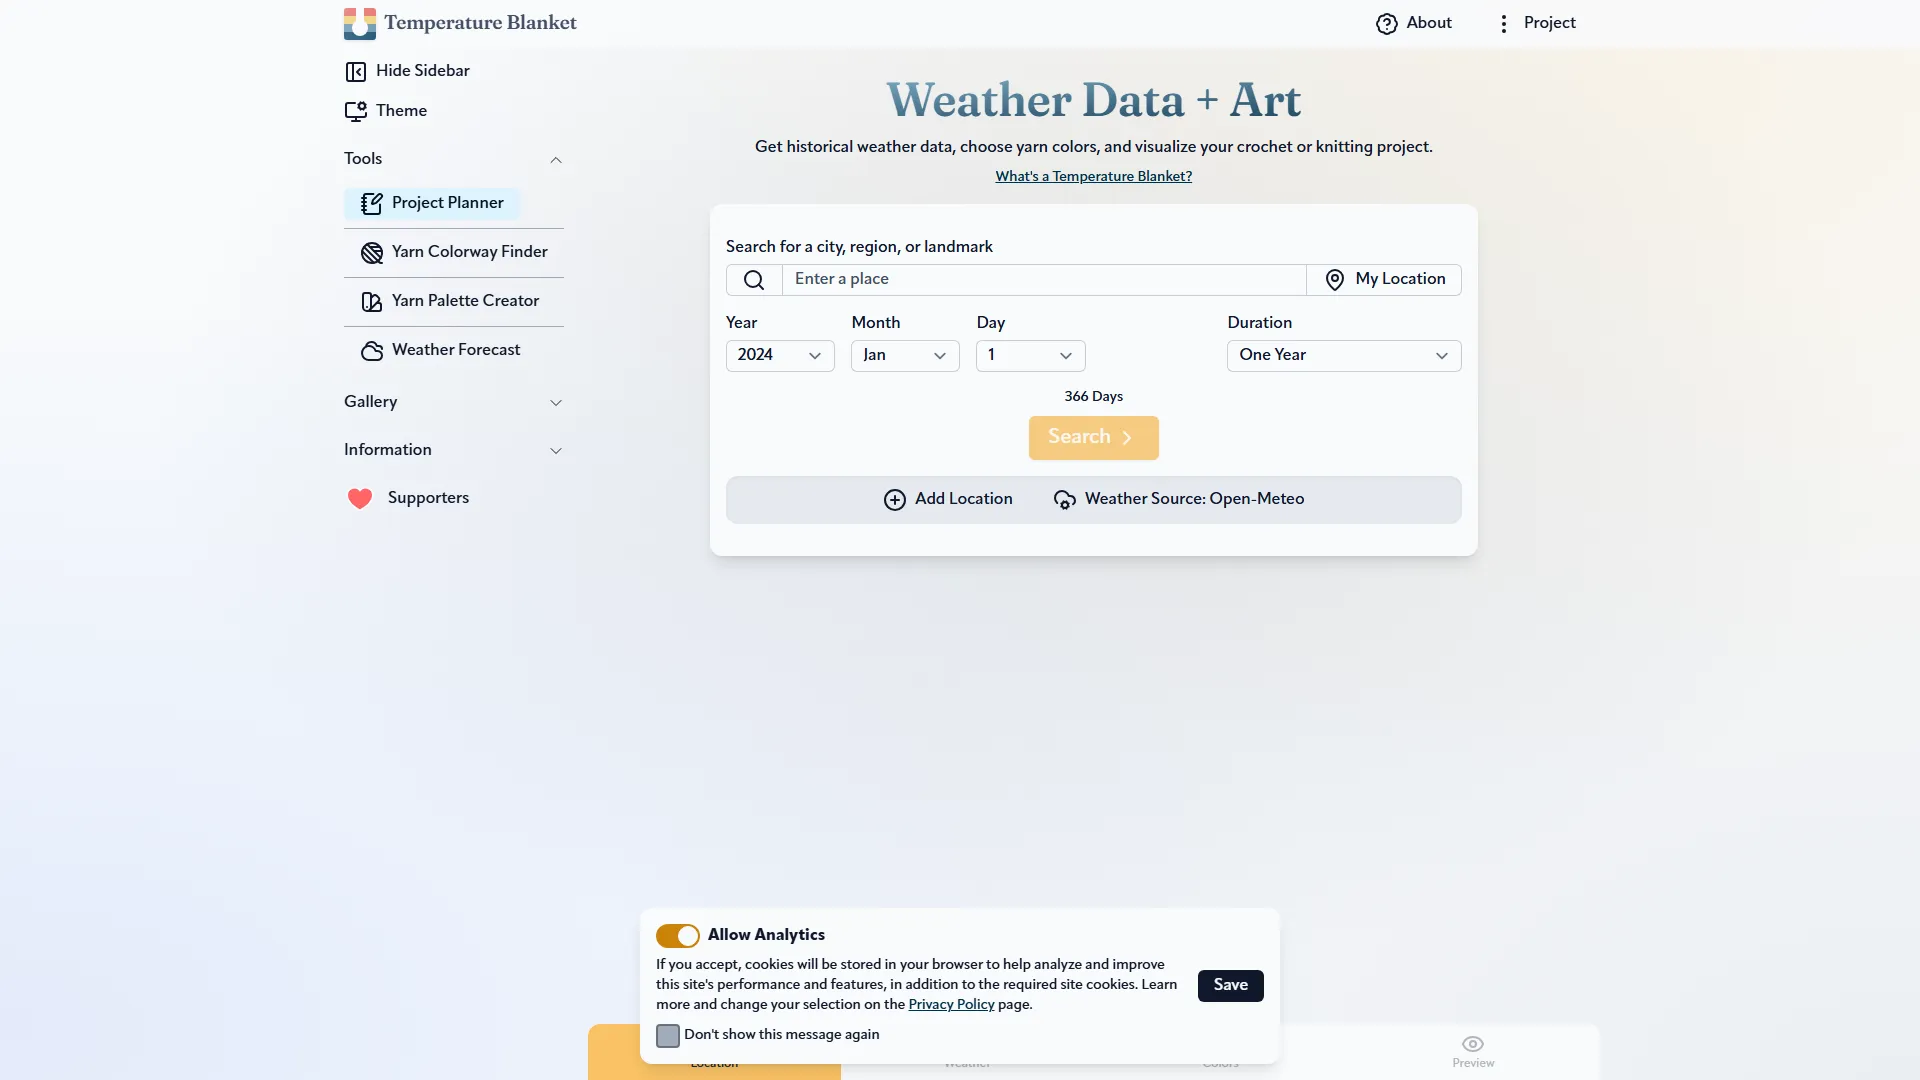Click the Temperature Blanket logo icon
This screenshot has height=1080, width=1920.
(x=361, y=23)
